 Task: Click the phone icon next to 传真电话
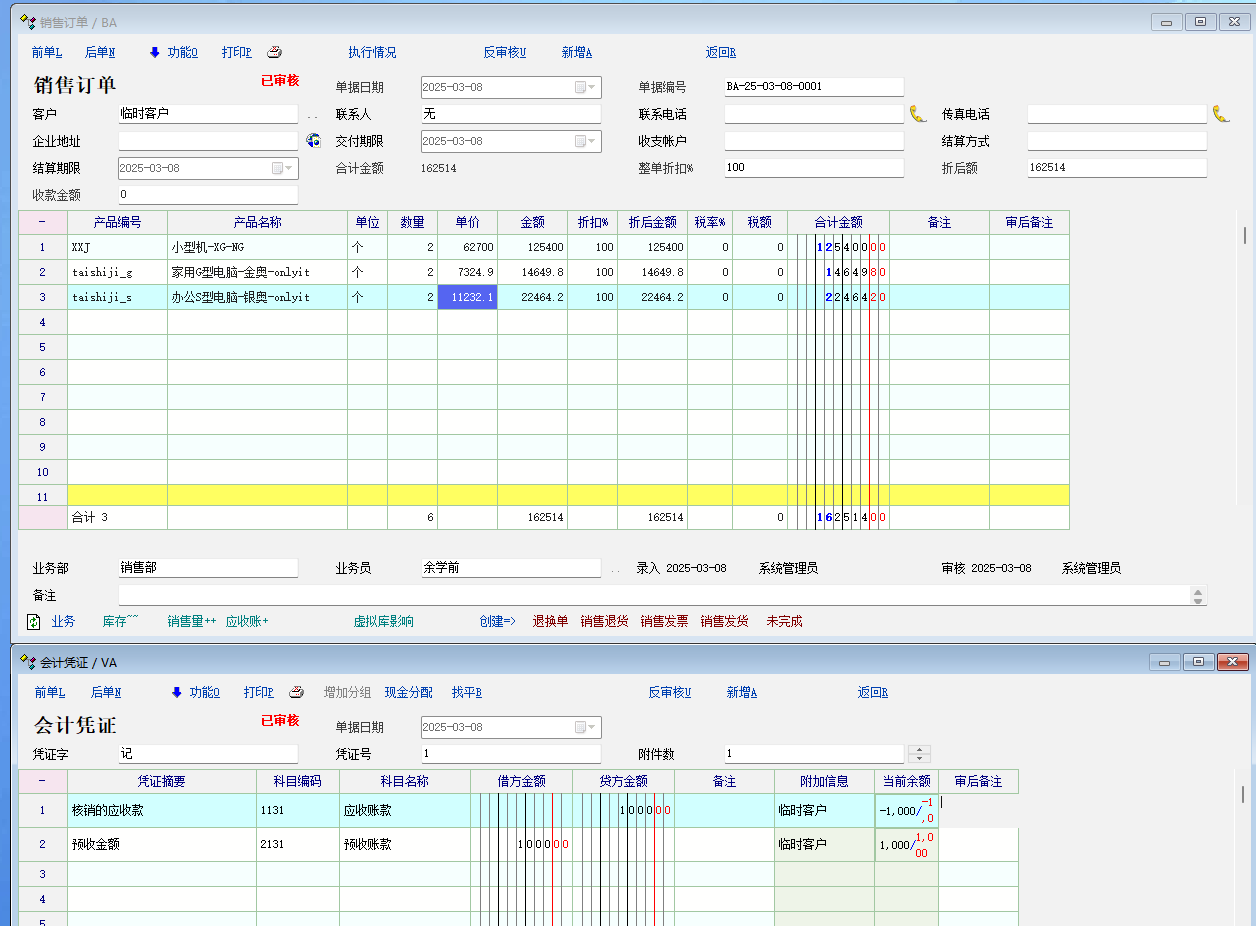pyautogui.click(x=1220, y=114)
